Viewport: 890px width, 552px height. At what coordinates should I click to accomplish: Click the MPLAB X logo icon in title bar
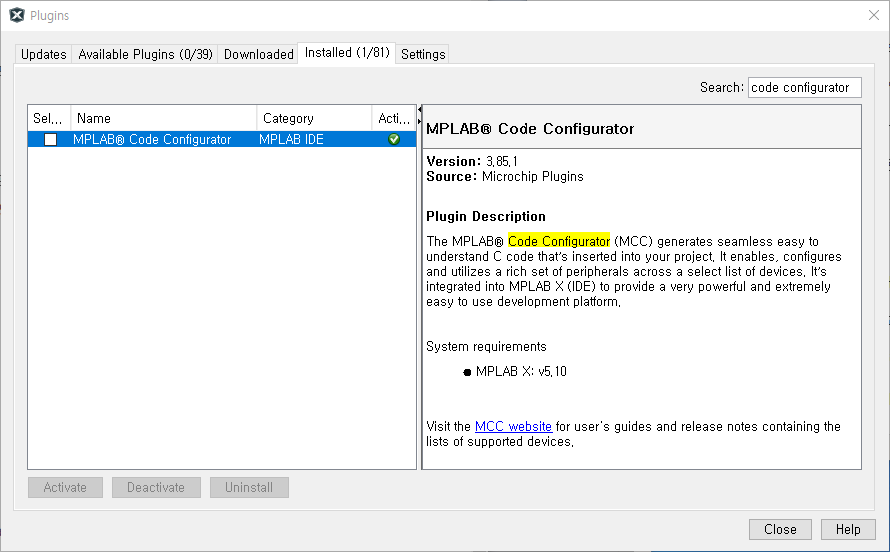pos(17,15)
